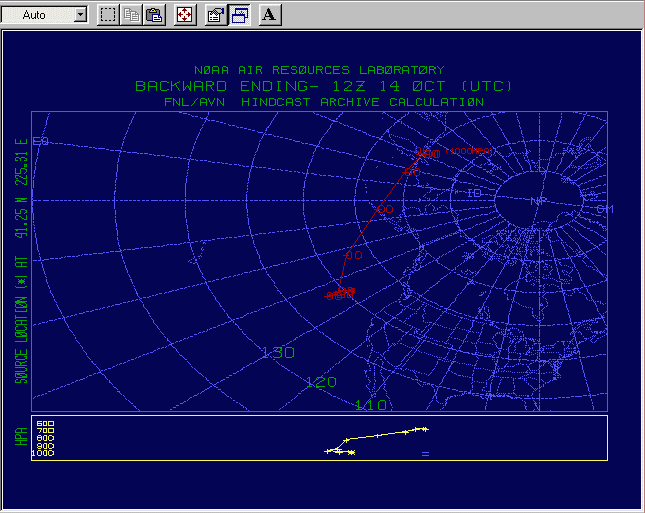Image resolution: width=645 pixels, height=513 pixels.
Task: Click the HPA axis label
Action: coord(19,437)
